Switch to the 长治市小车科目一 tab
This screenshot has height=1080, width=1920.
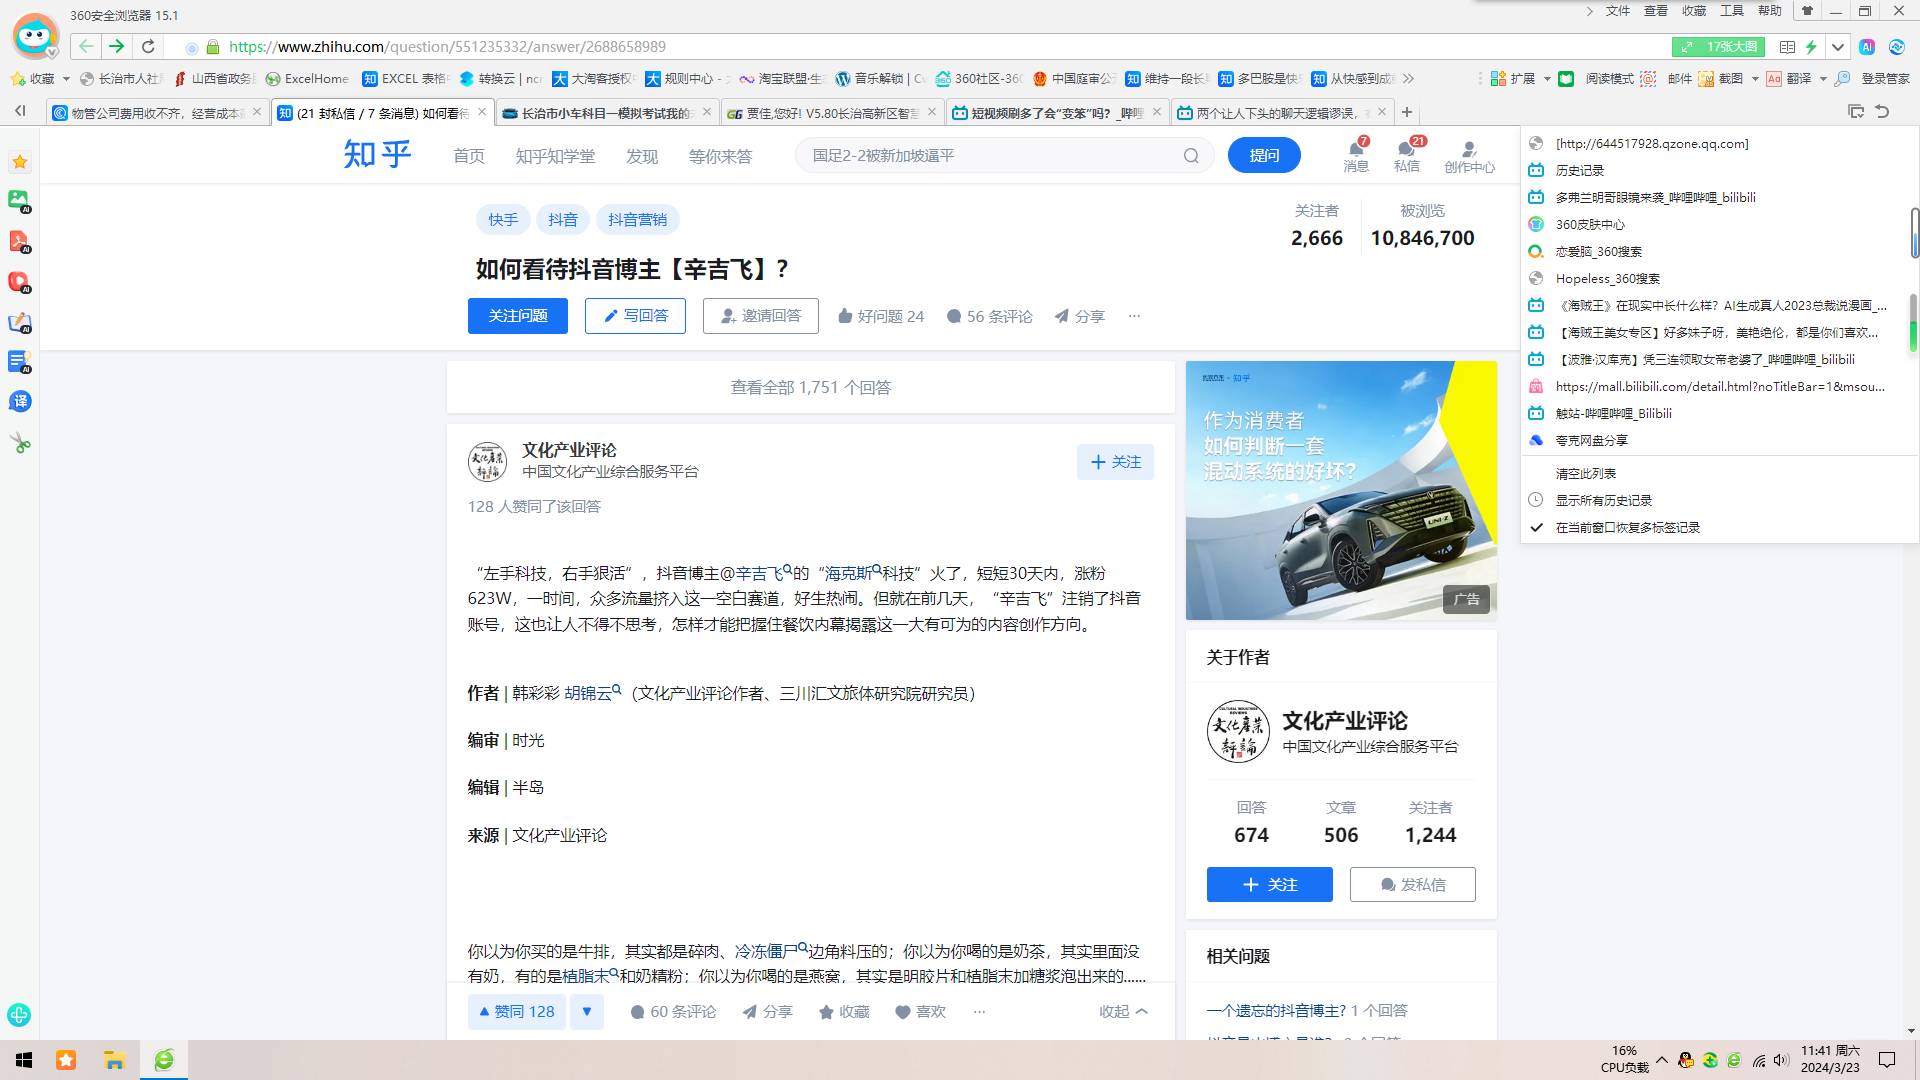point(608,113)
